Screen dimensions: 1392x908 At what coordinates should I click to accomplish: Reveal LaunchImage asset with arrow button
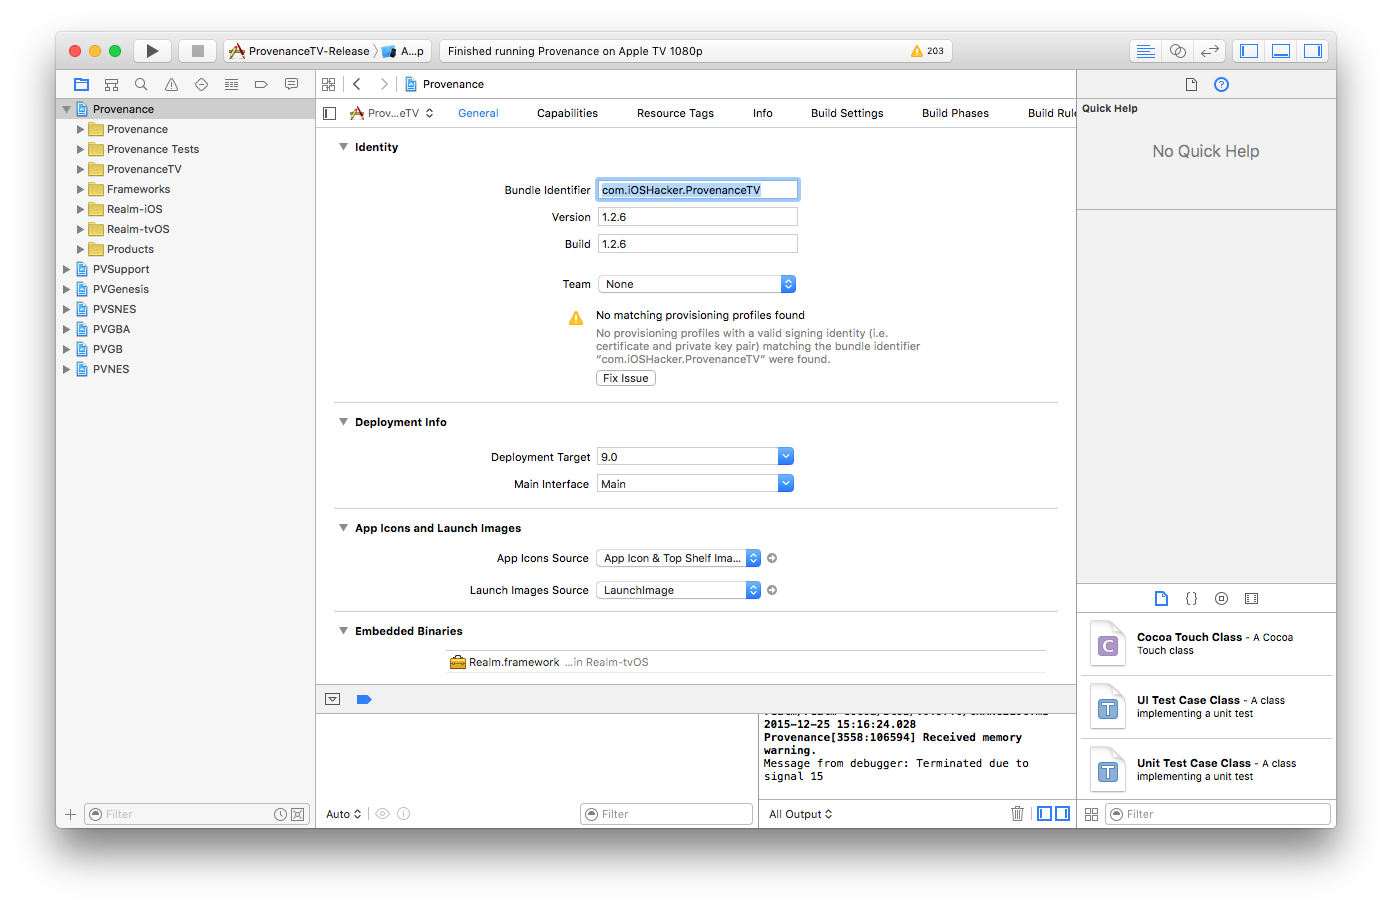click(x=772, y=590)
